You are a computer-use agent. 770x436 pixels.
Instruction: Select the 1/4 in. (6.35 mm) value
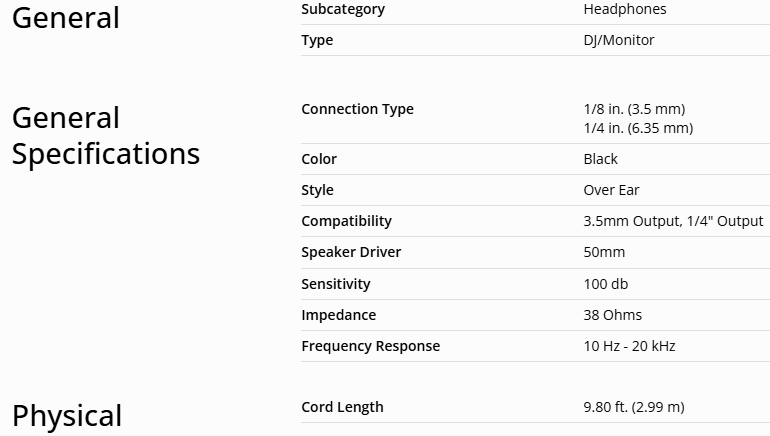(638, 128)
